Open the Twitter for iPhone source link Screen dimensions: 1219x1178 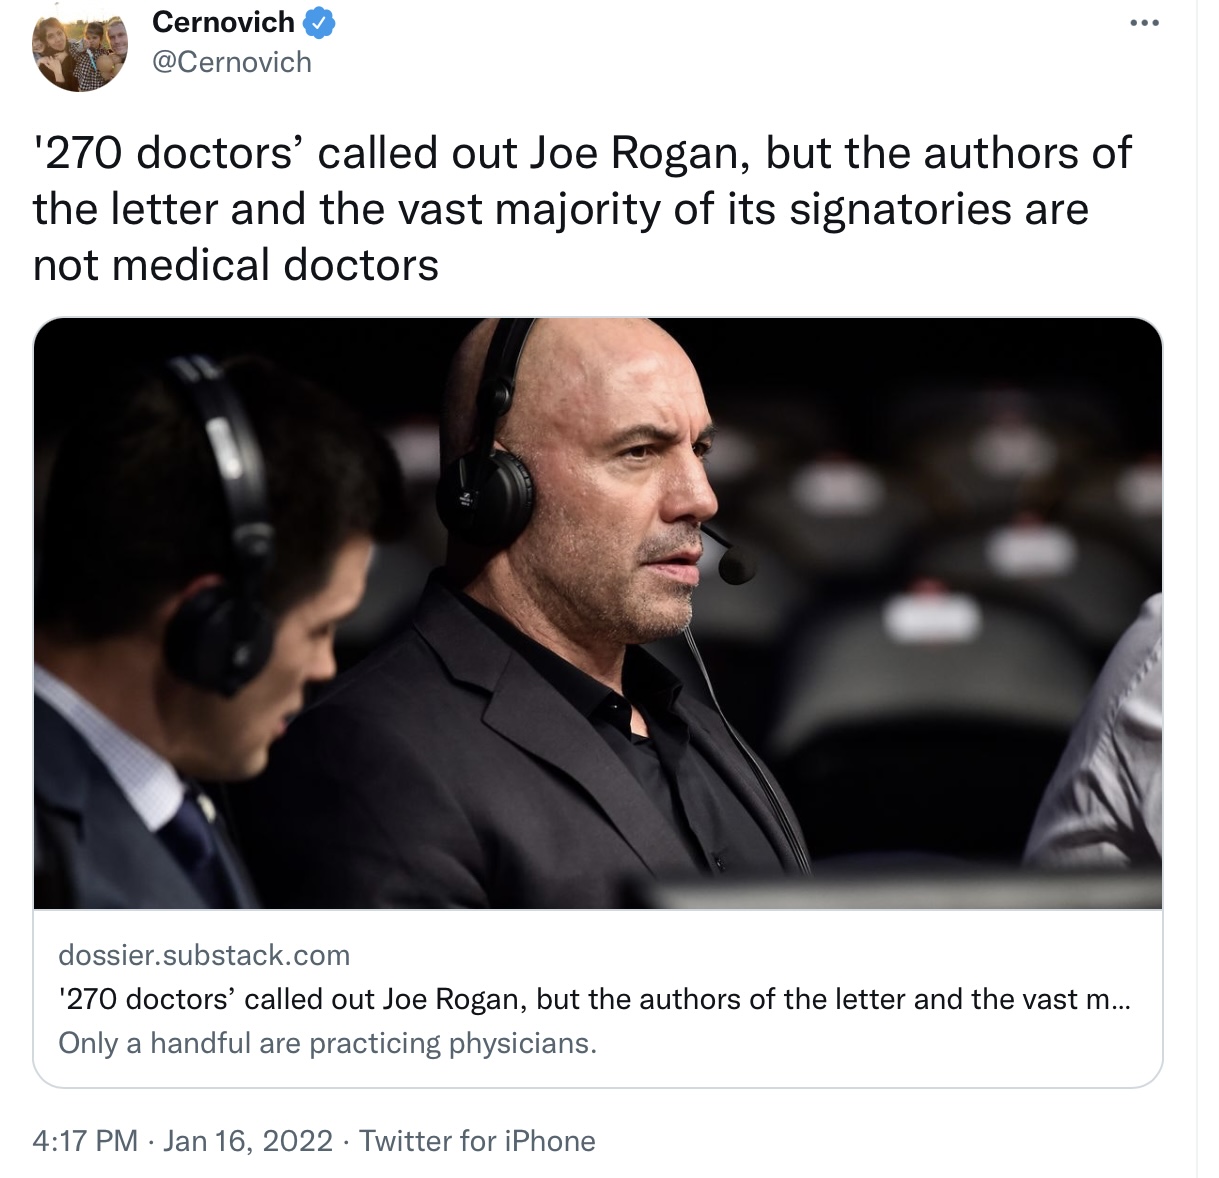click(477, 1141)
